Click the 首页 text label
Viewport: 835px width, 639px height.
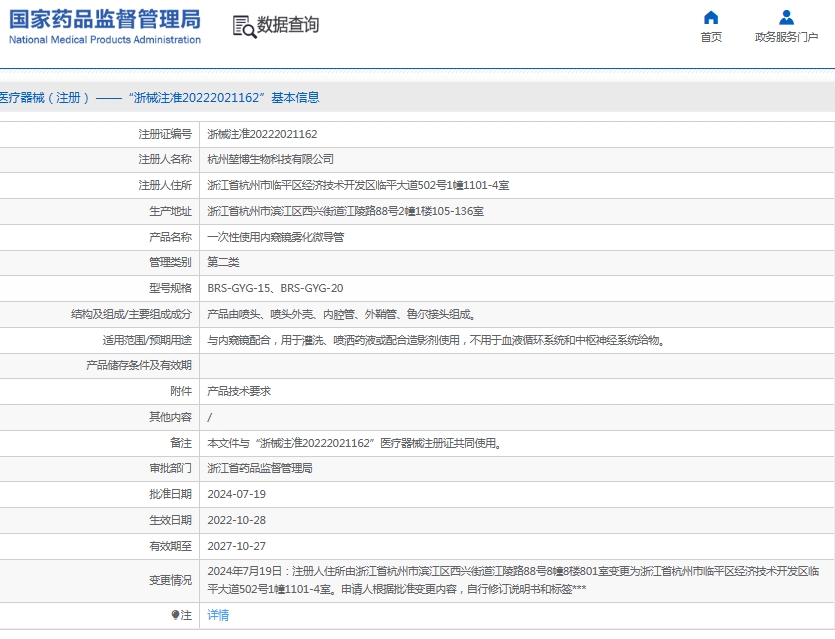(x=711, y=37)
